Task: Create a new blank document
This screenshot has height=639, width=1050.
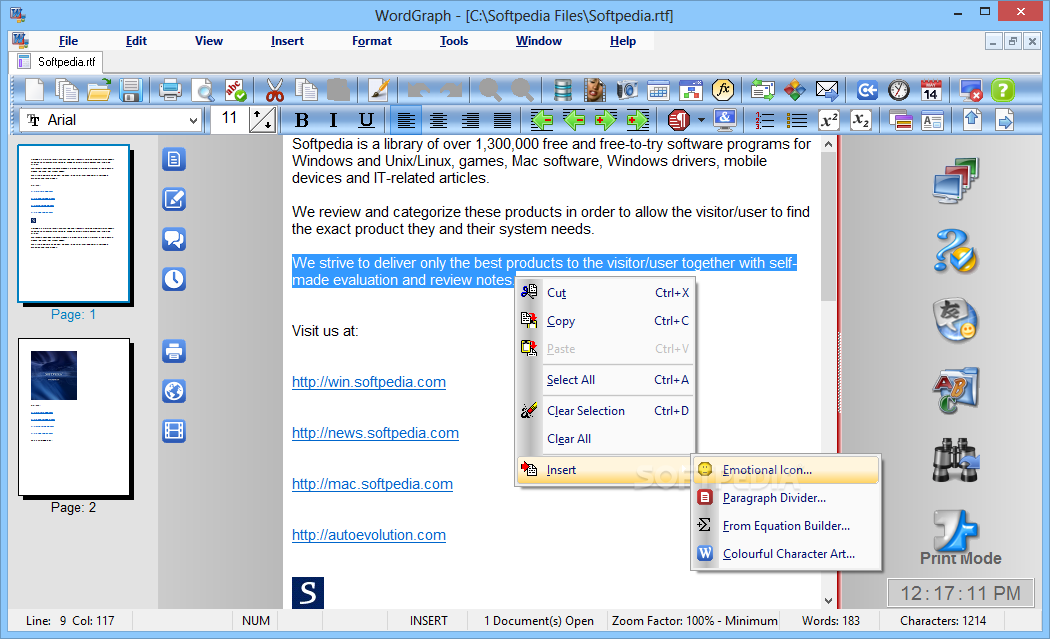Action: click(34, 90)
